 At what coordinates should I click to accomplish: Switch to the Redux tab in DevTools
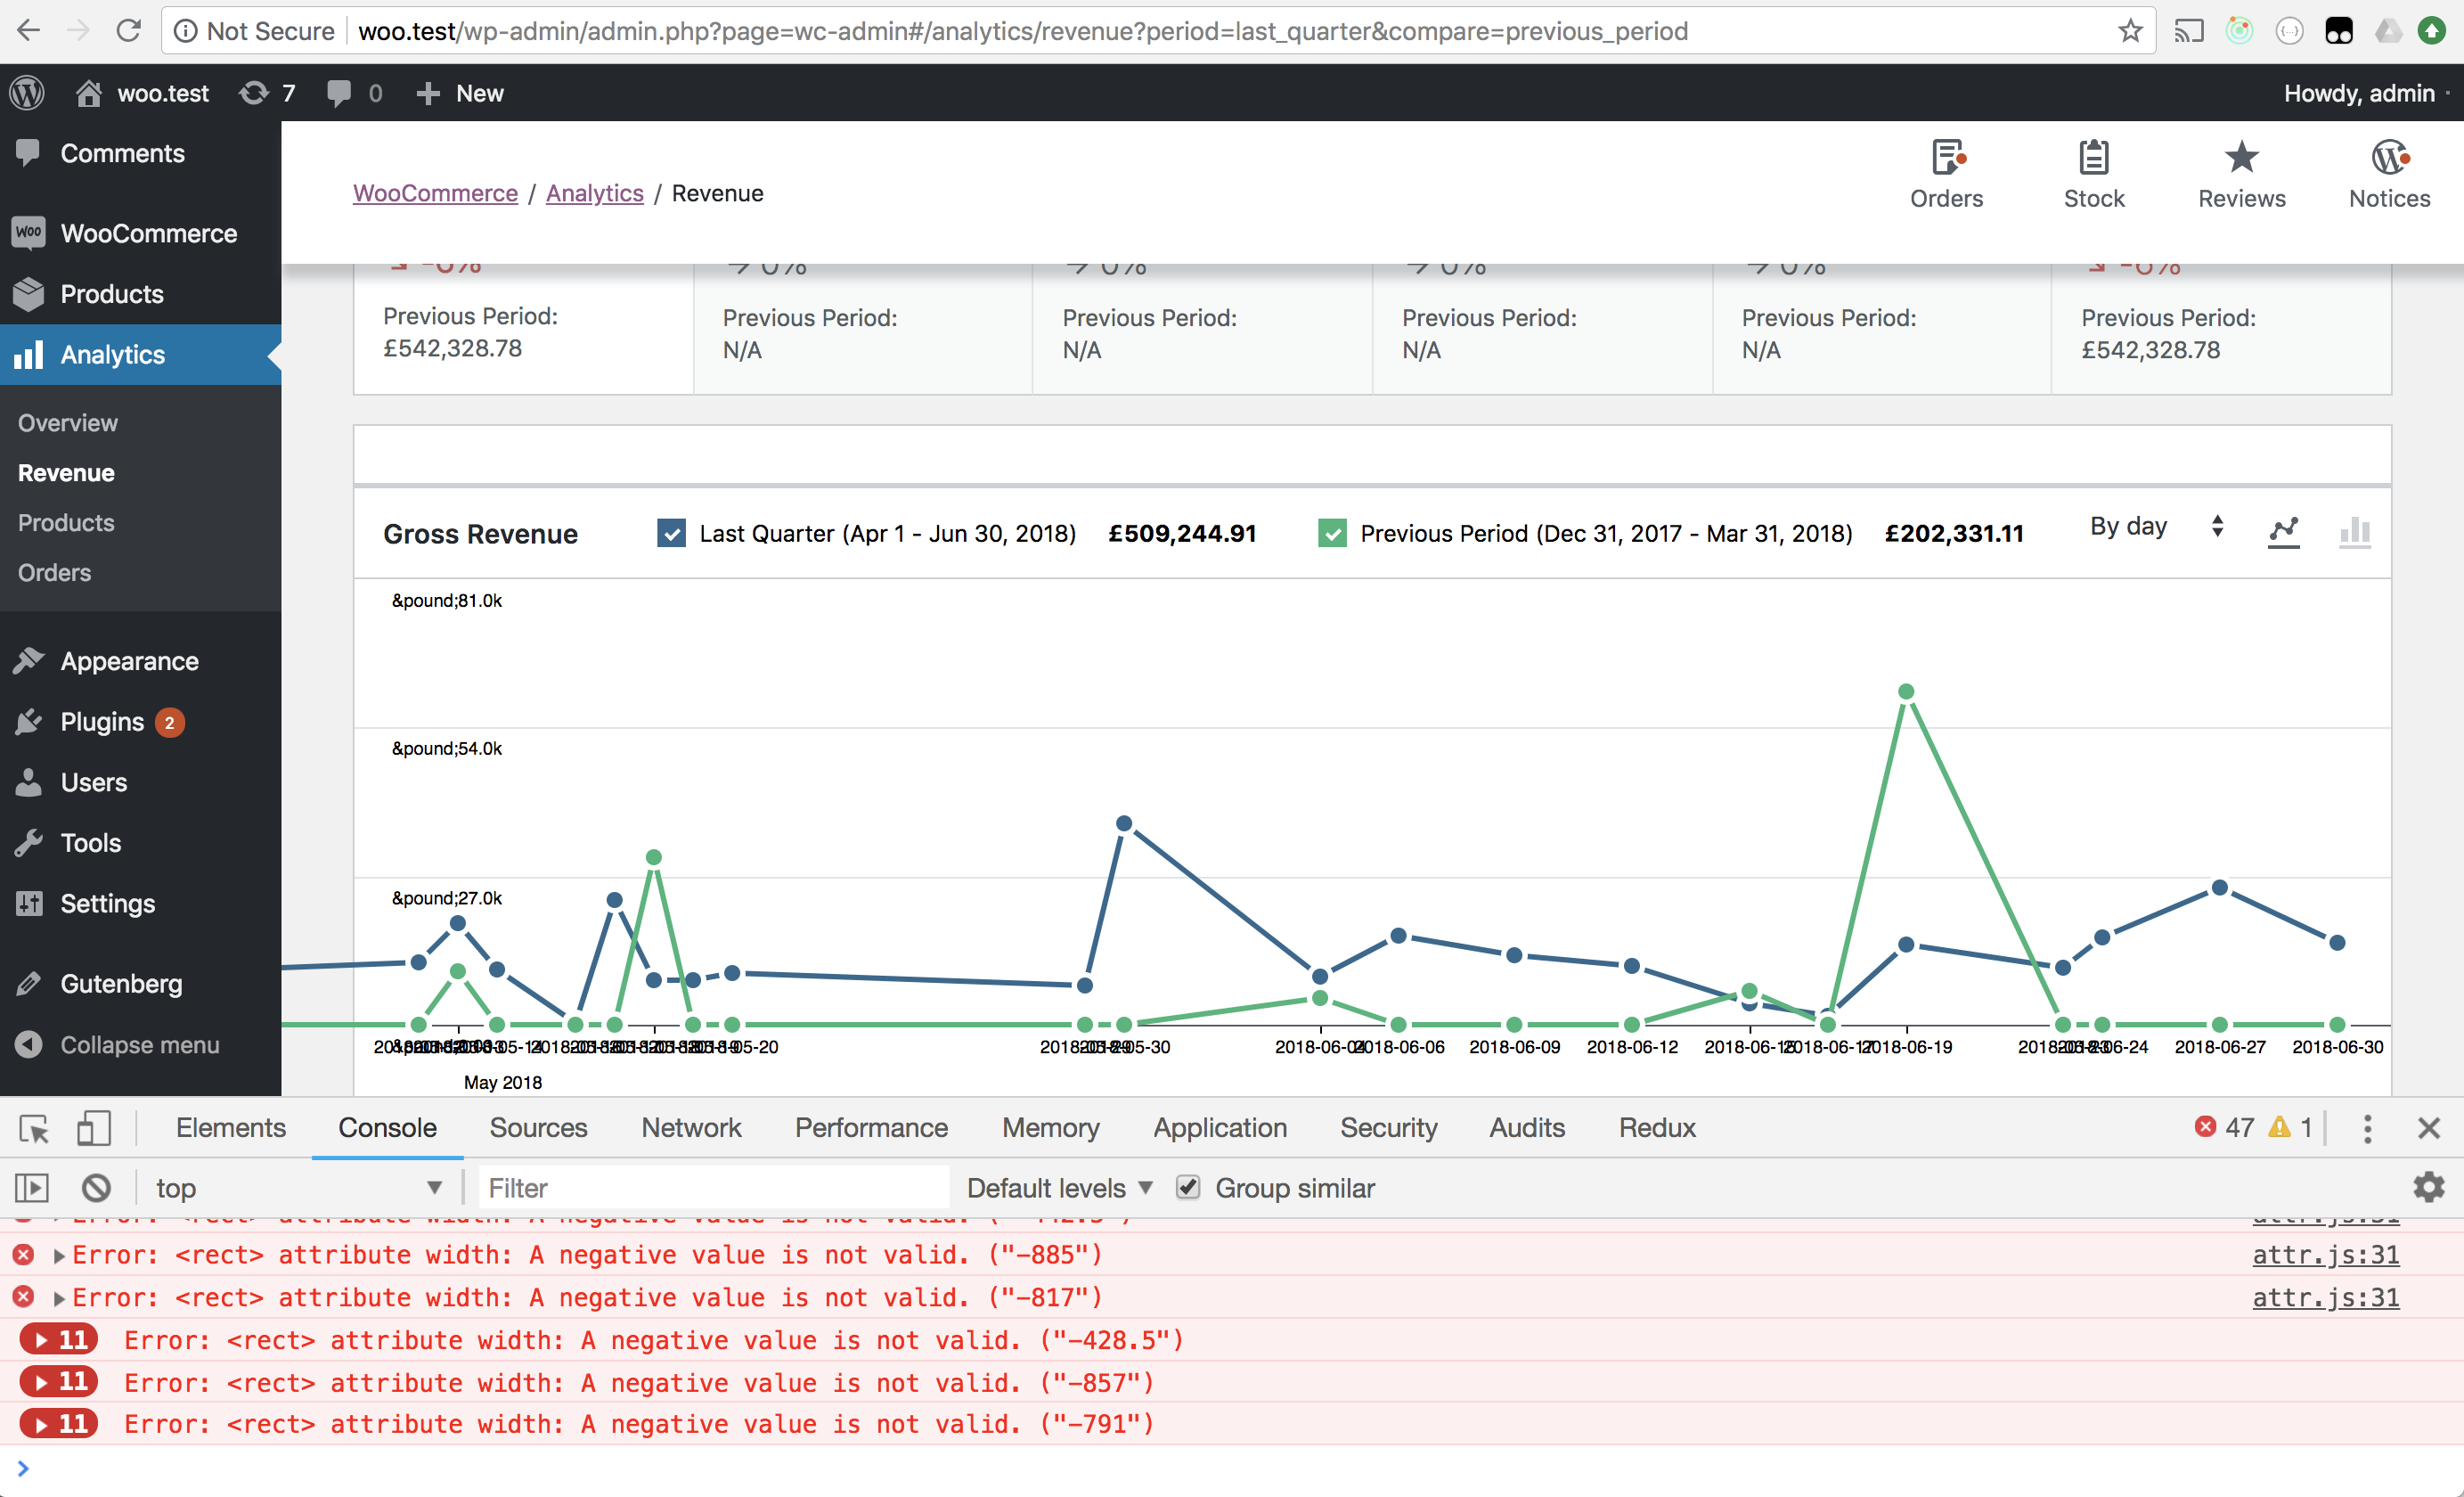point(1656,1128)
